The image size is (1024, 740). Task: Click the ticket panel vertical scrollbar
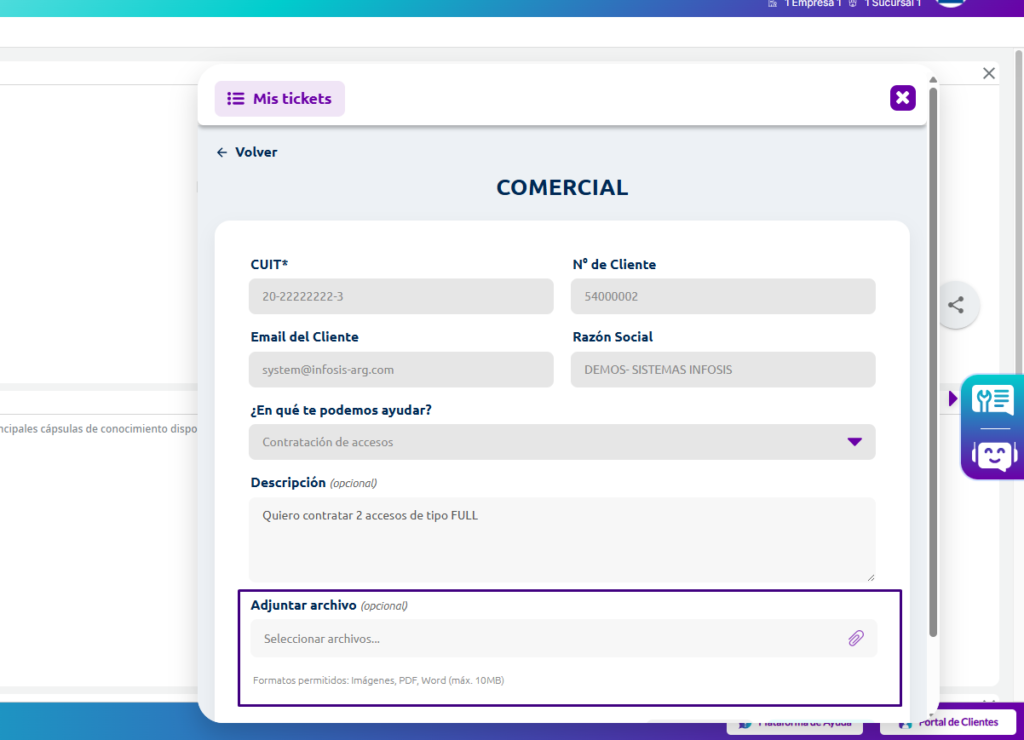coord(933,360)
